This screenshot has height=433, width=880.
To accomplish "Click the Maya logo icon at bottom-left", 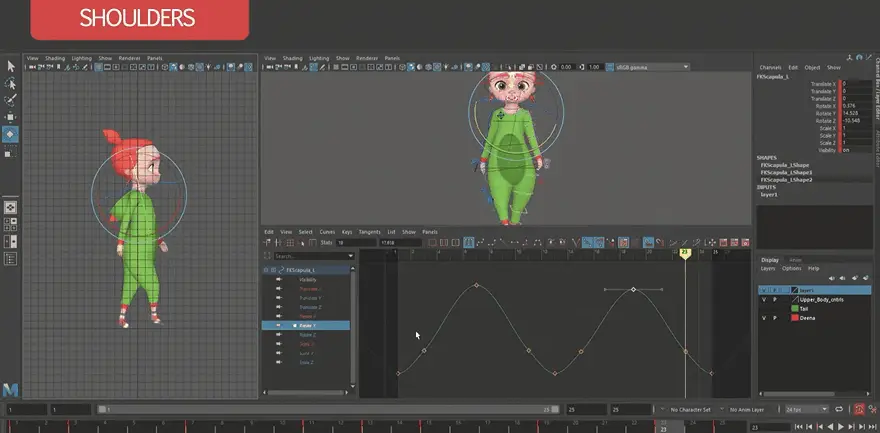I will click(10, 388).
